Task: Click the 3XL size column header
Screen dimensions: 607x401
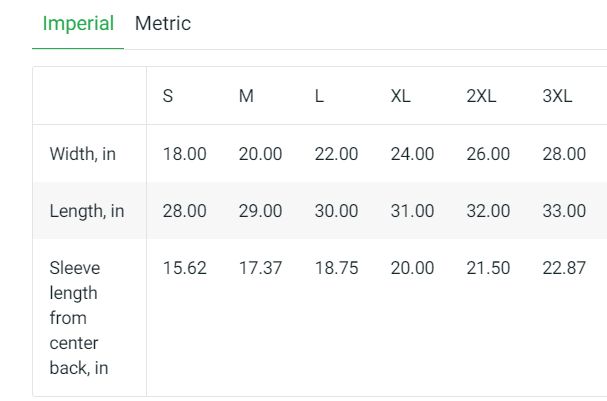Action: (x=557, y=97)
